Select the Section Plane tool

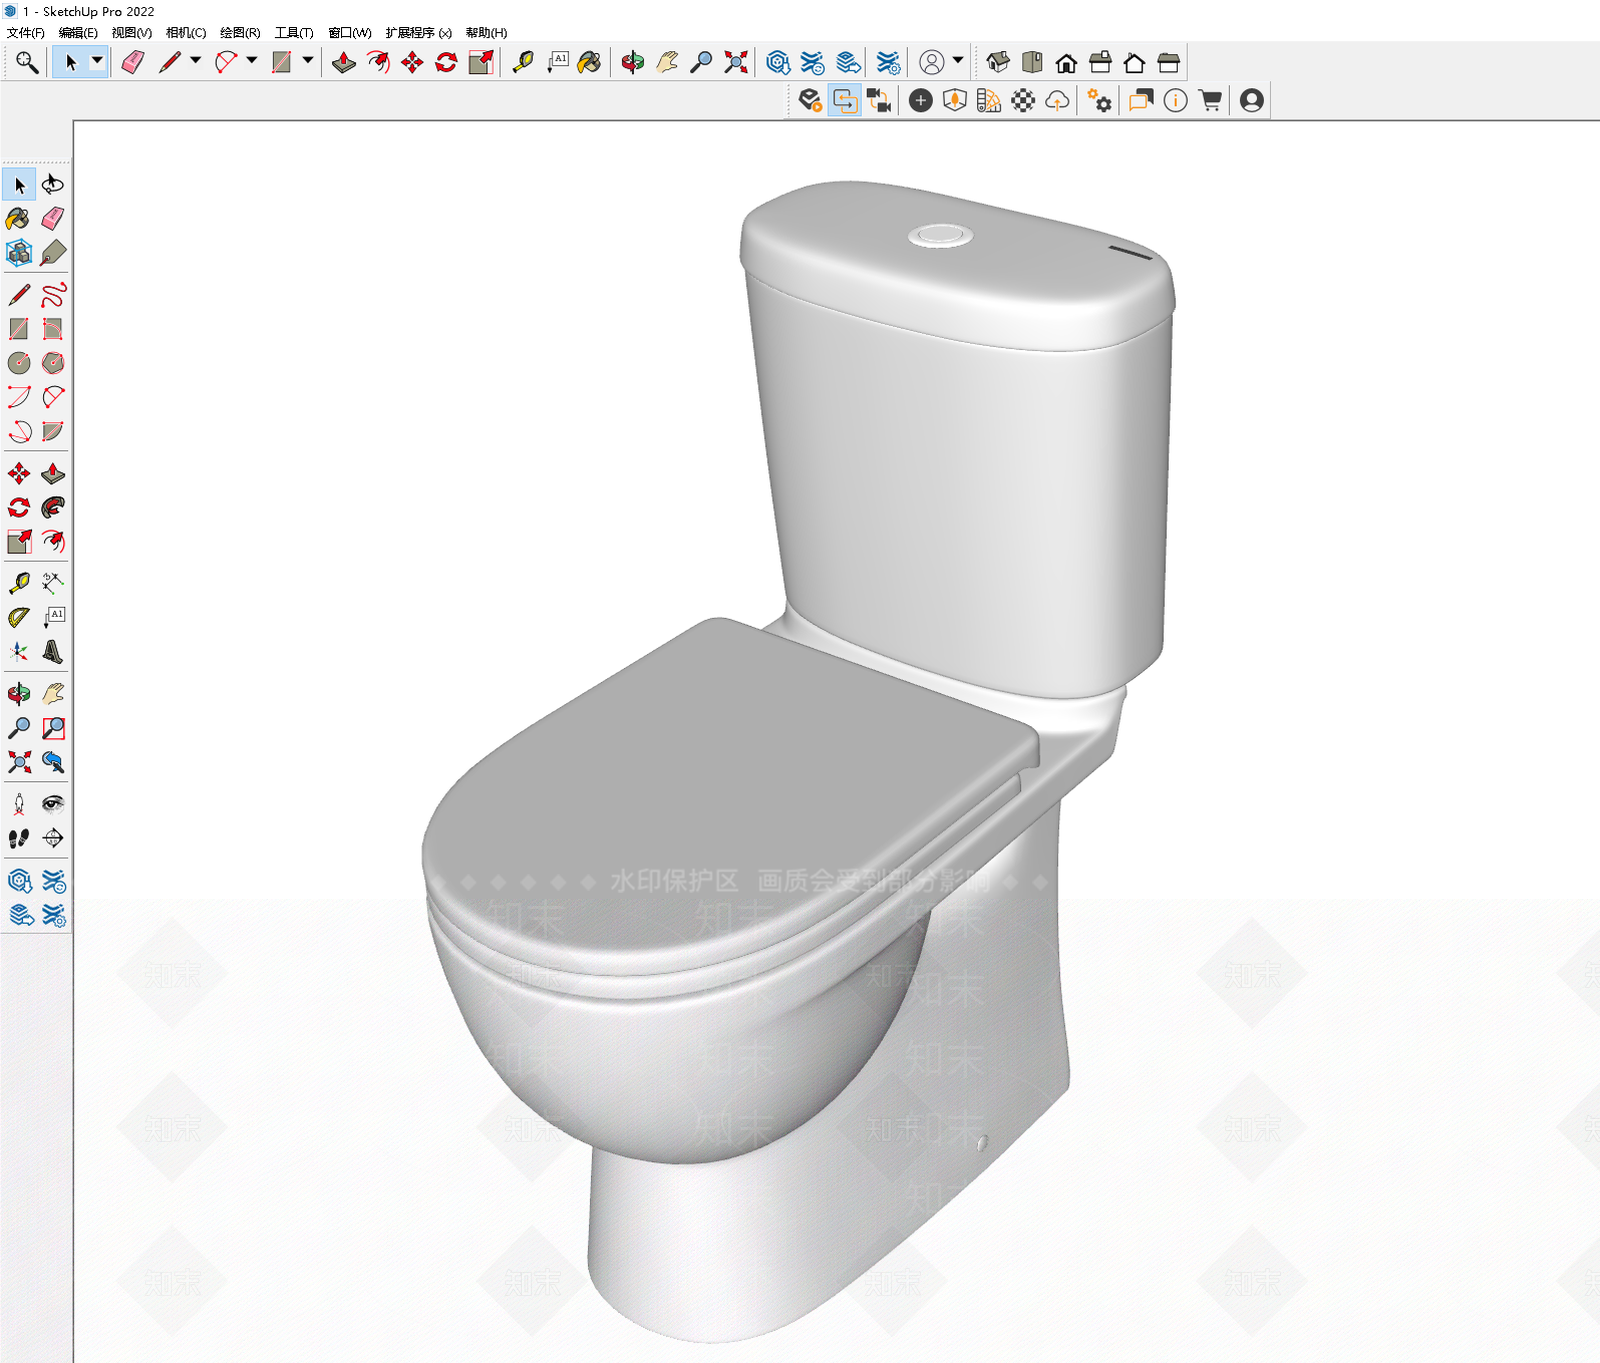(53, 838)
